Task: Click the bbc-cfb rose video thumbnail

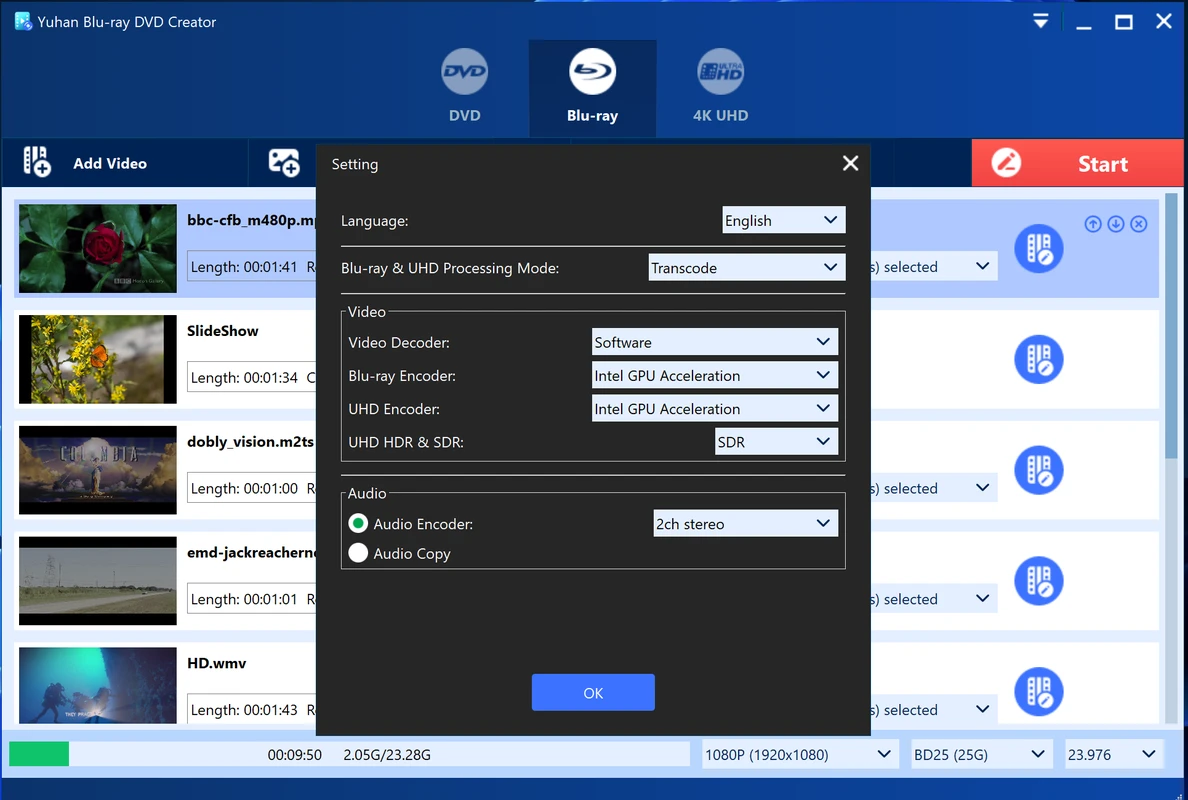Action: tap(98, 248)
